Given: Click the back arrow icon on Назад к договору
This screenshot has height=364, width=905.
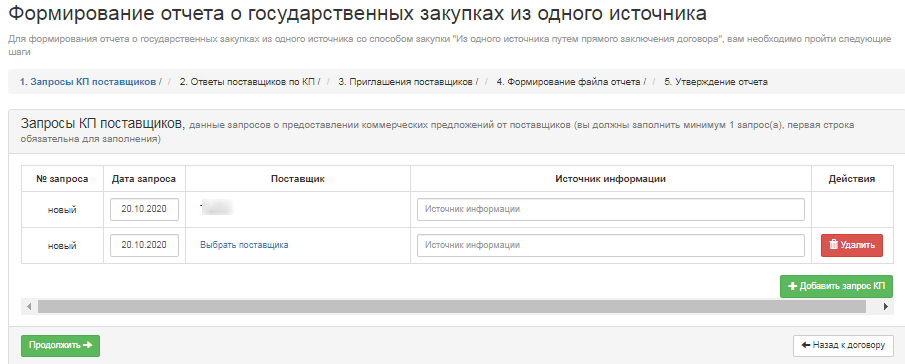Looking at the screenshot, I should pos(806,345).
